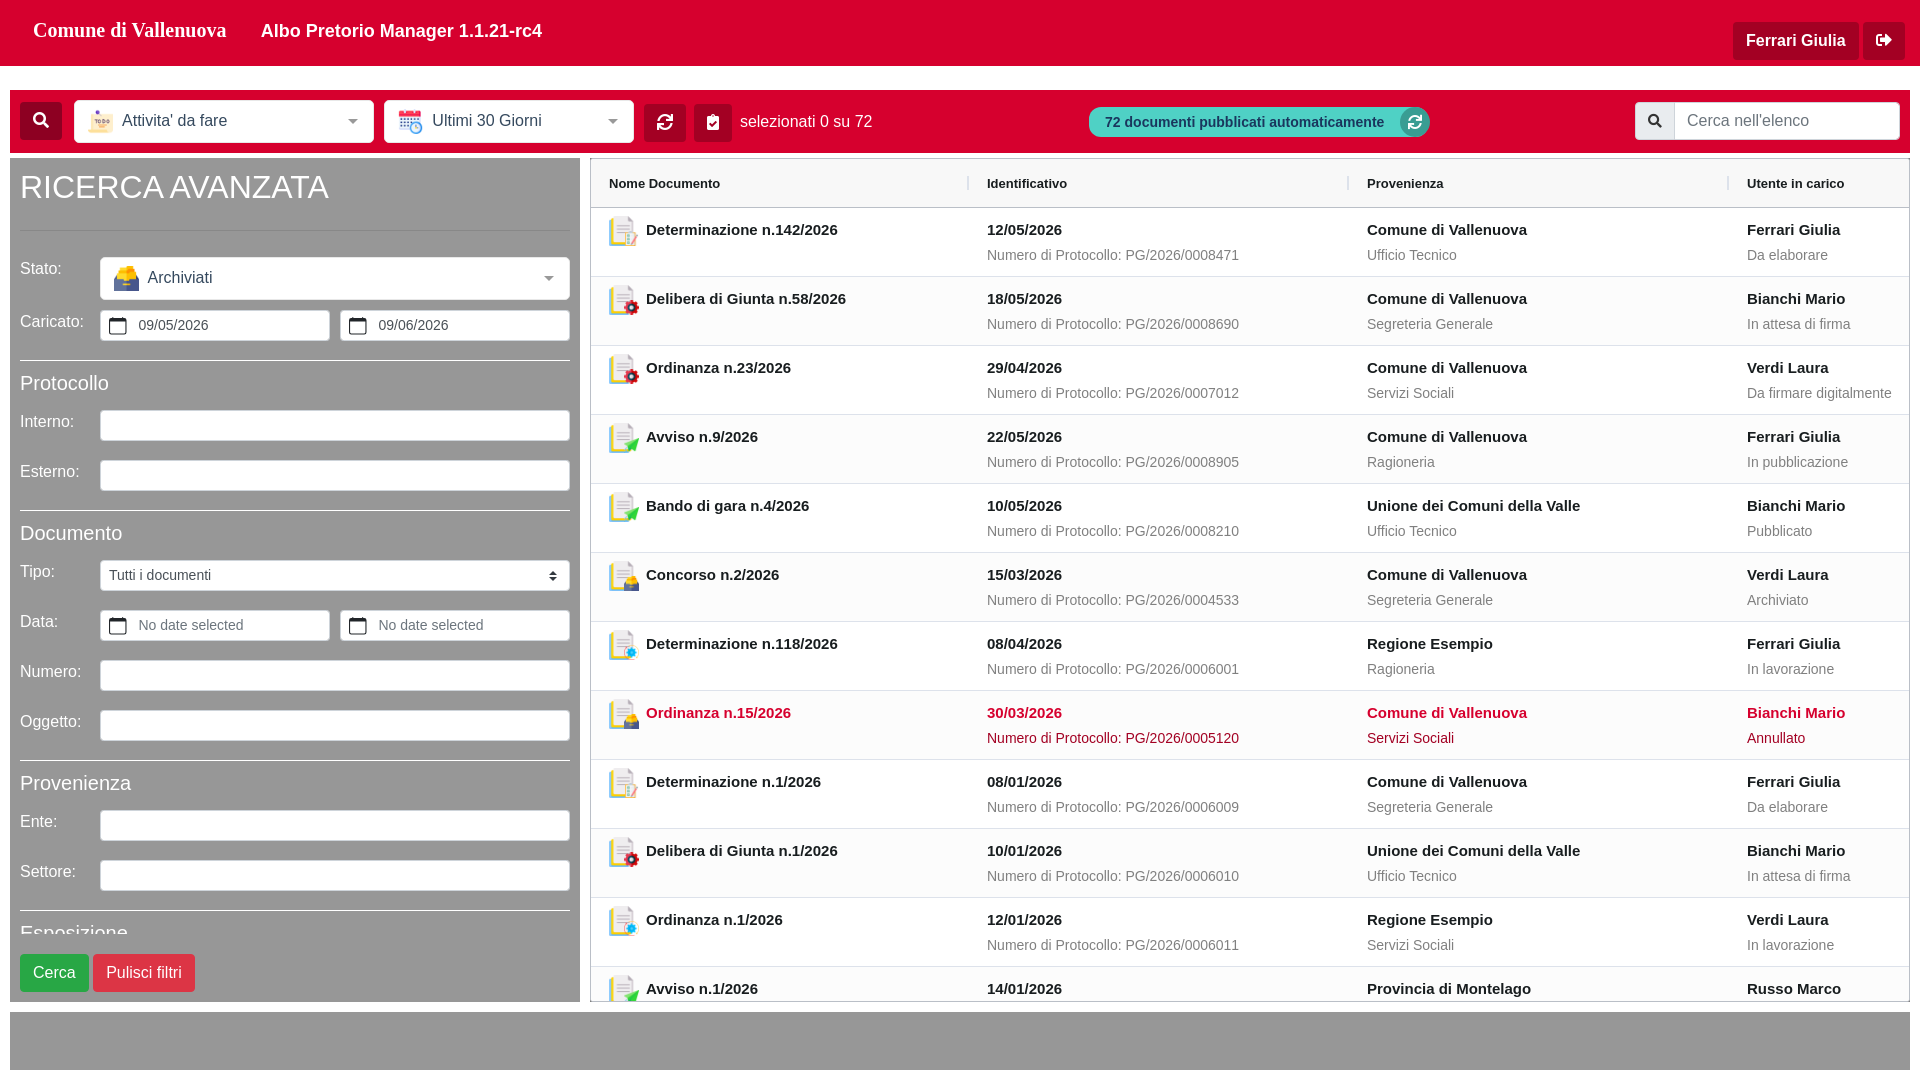Click the search magnifier button in toolbar

[x=41, y=121]
